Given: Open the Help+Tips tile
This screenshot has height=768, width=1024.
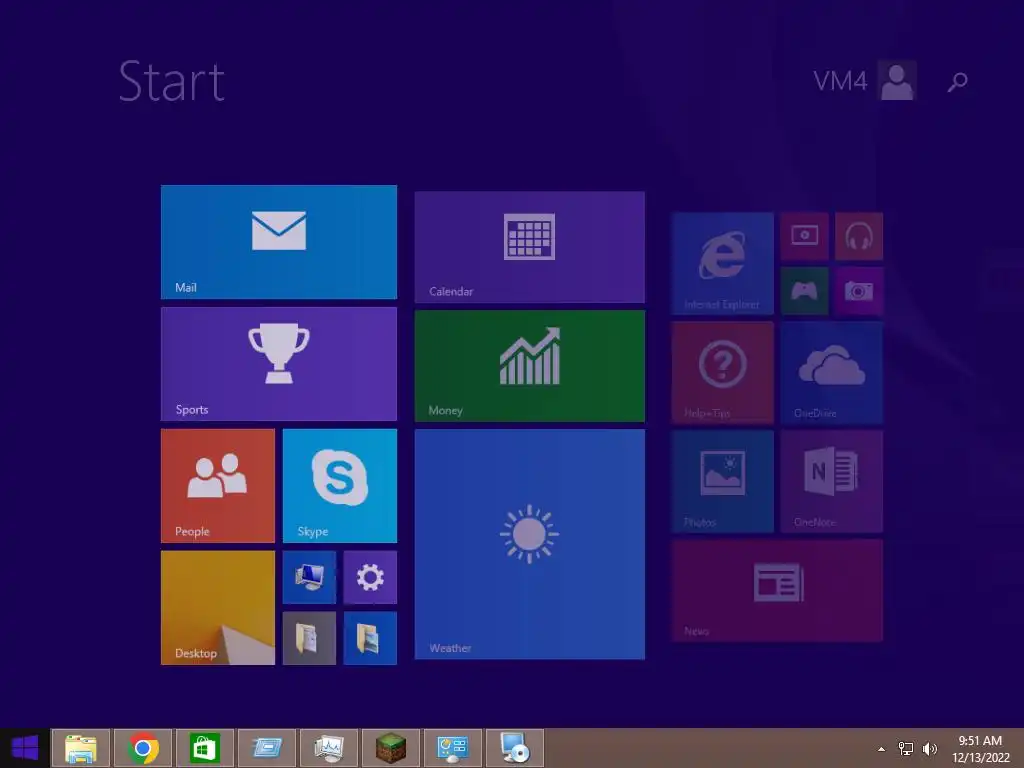Looking at the screenshot, I should click(722, 372).
